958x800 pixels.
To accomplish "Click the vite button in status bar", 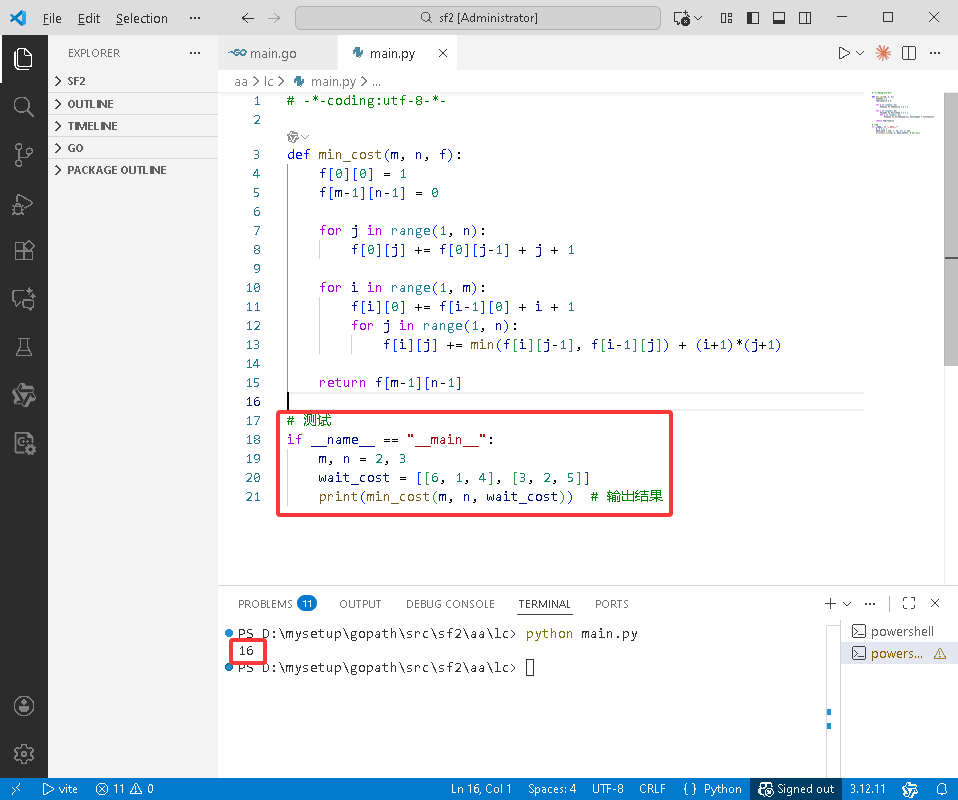I will 60,789.
